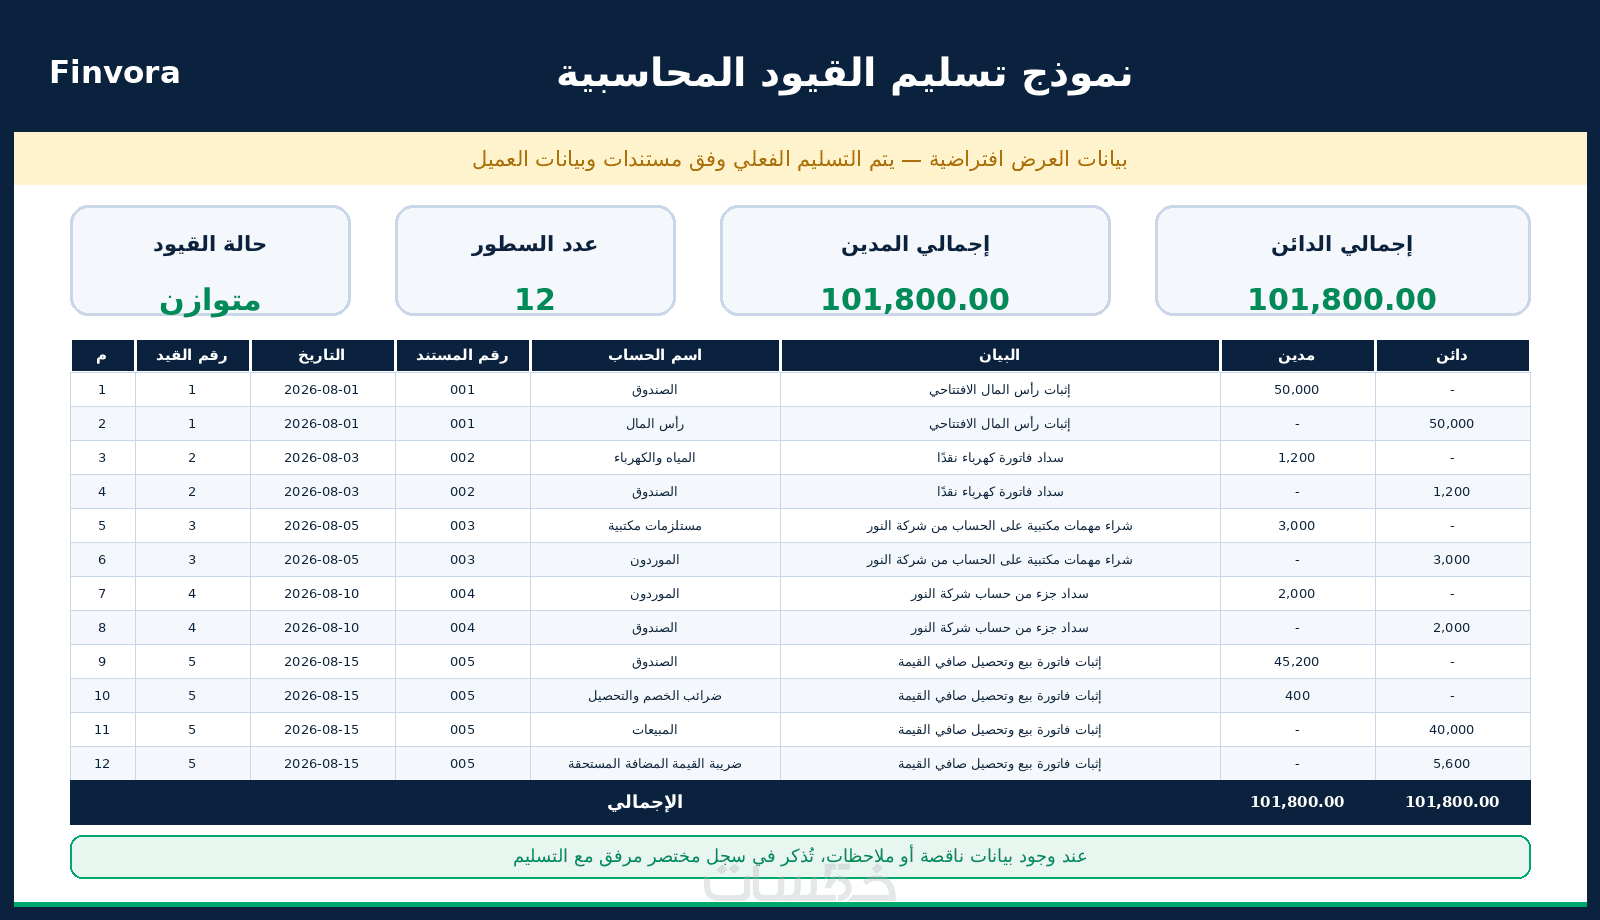Click the 40,000 credit amount cell
The image size is (1600, 920).
1452,730
